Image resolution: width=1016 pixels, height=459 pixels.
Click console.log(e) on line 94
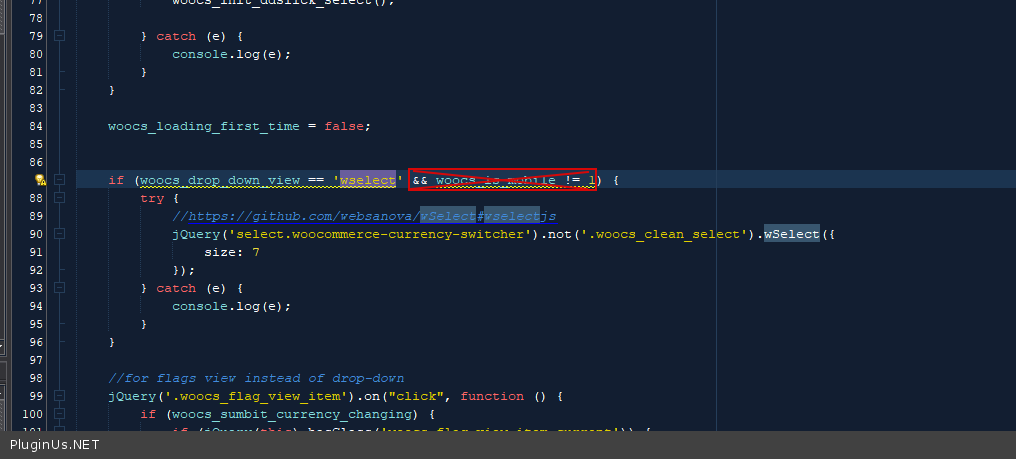(x=231, y=306)
